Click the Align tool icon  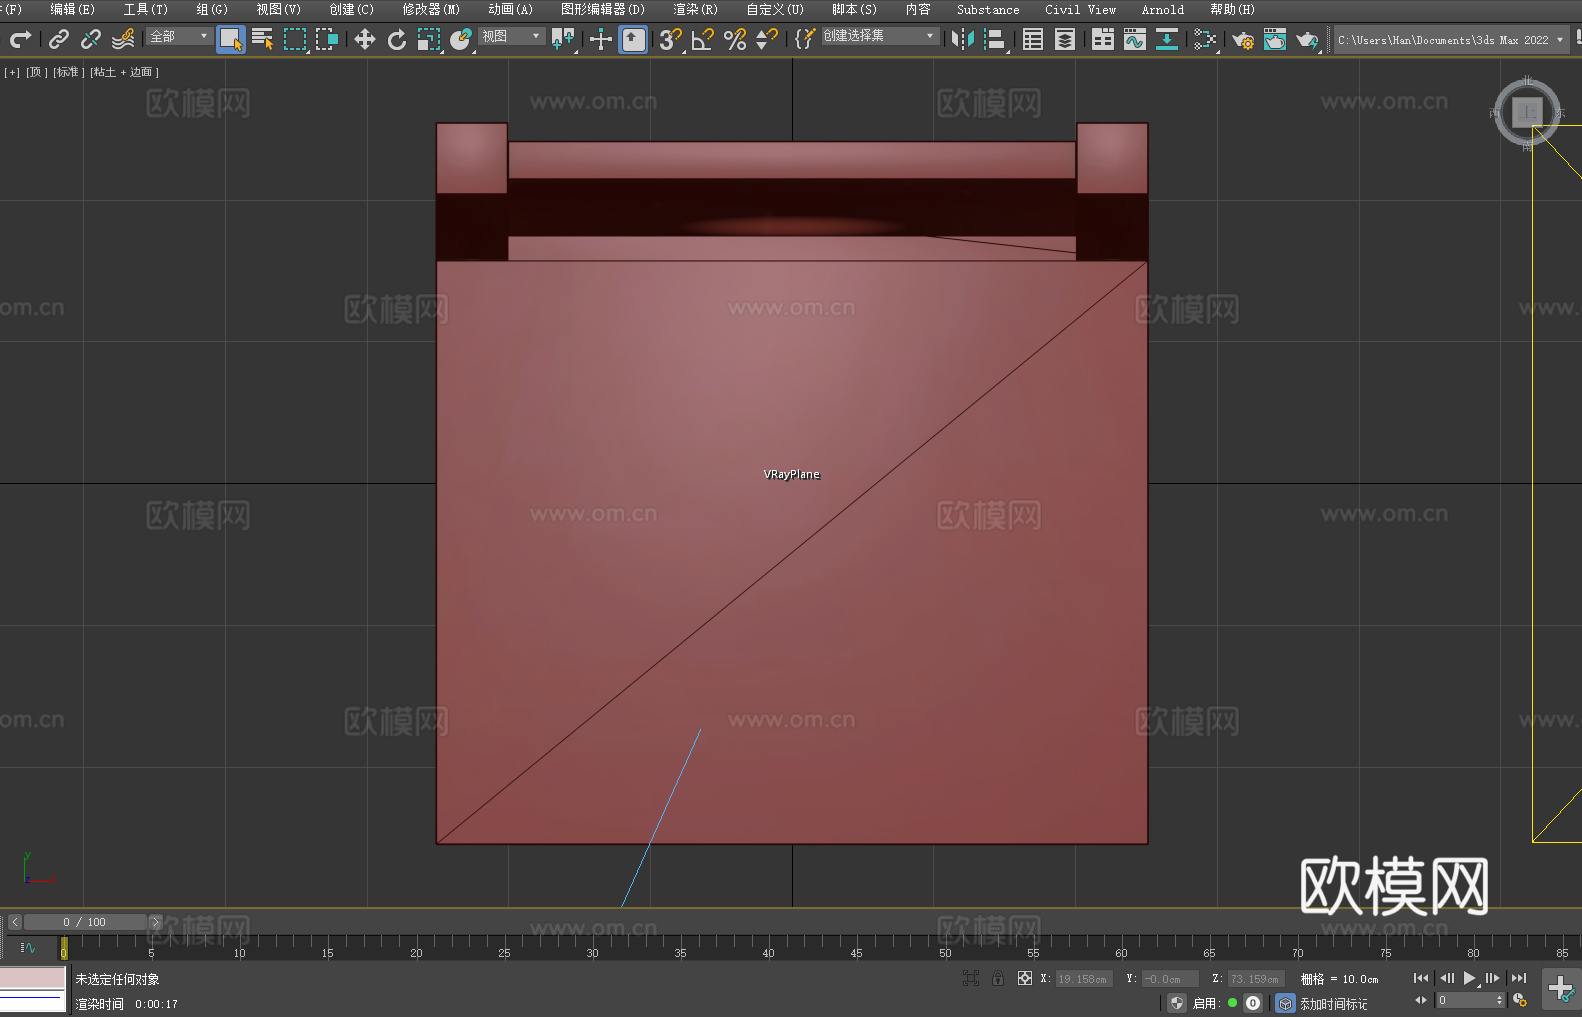pyautogui.click(x=995, y=39)
